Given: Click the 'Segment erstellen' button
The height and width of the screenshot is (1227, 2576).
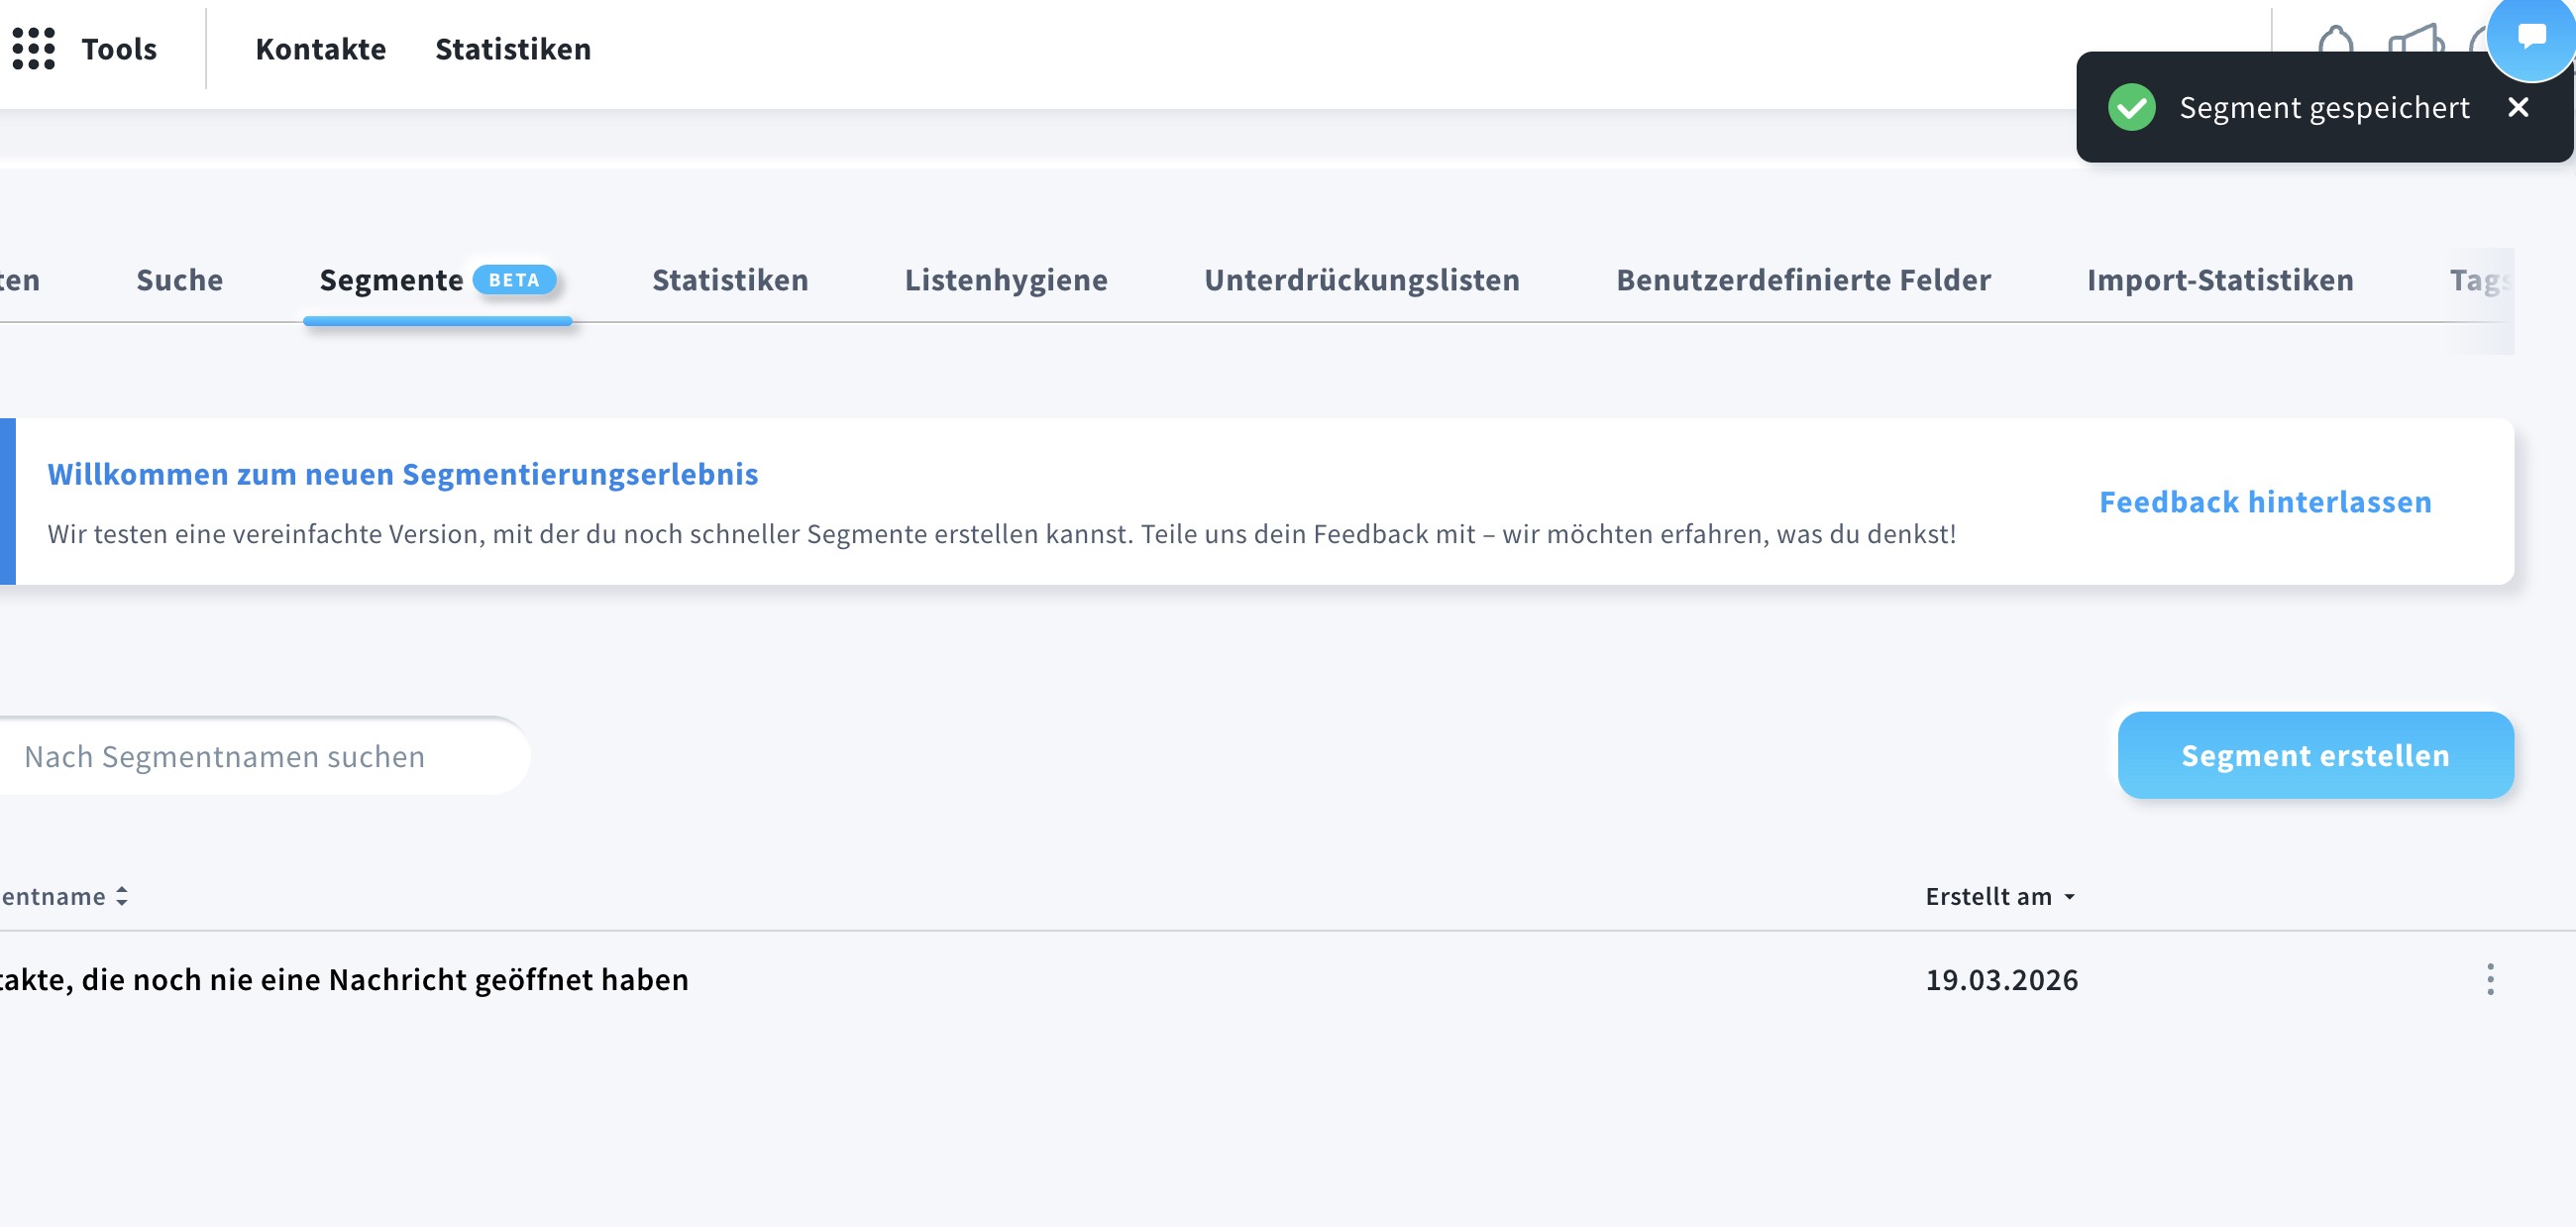Looking at the screenshot, I should (2315, 755).
